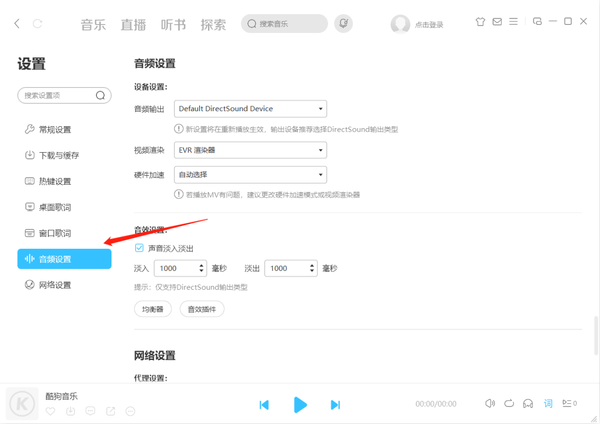Toggle the lyrics 词 icon
This screenshot has width=600, height=424.
click(x=548, y=404)
